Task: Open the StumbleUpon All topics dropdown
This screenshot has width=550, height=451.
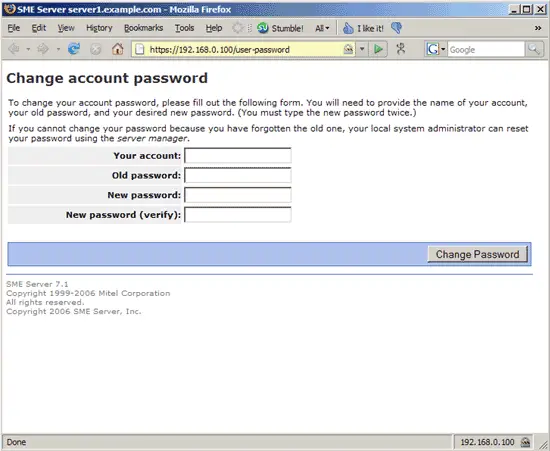Action: pos(322,28)
